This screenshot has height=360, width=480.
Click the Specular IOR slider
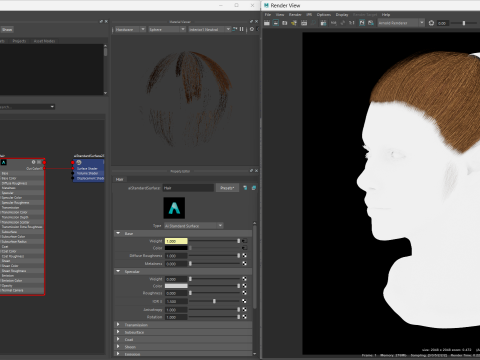point(214,301)
